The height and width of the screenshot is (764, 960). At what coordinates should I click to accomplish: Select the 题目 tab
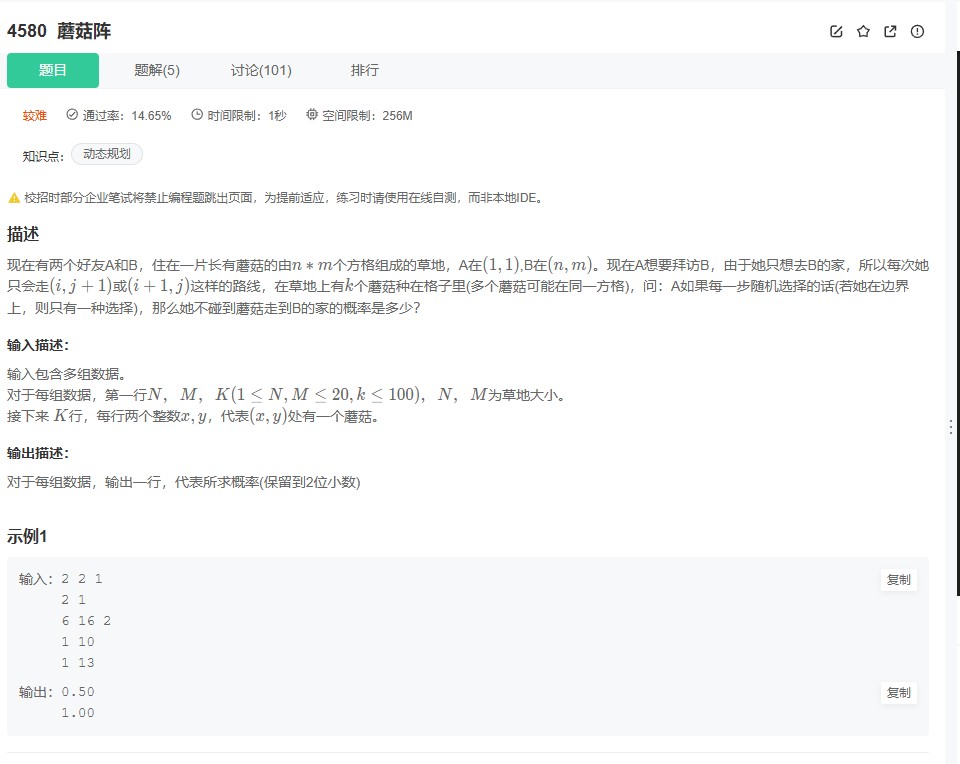pos(53,70)
